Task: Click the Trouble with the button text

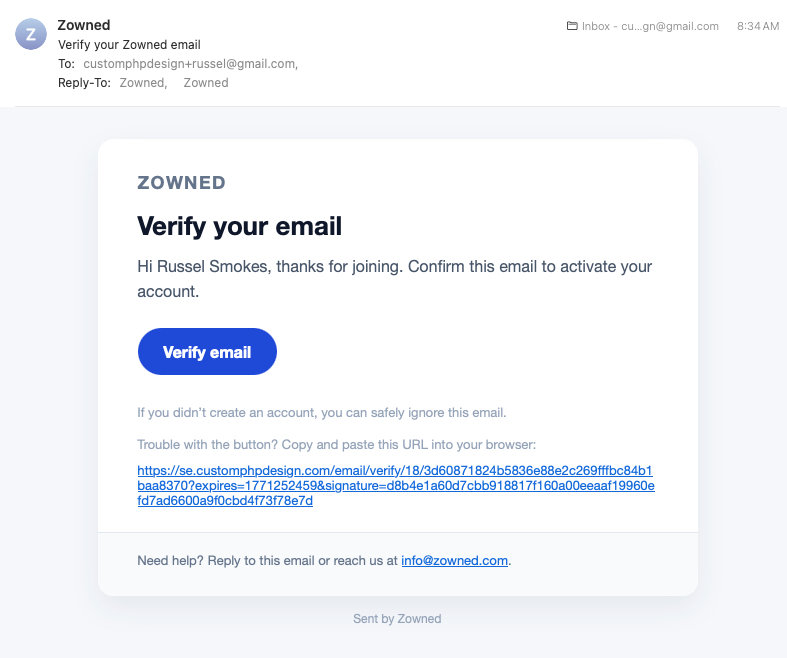Action: tap(337, 444)
